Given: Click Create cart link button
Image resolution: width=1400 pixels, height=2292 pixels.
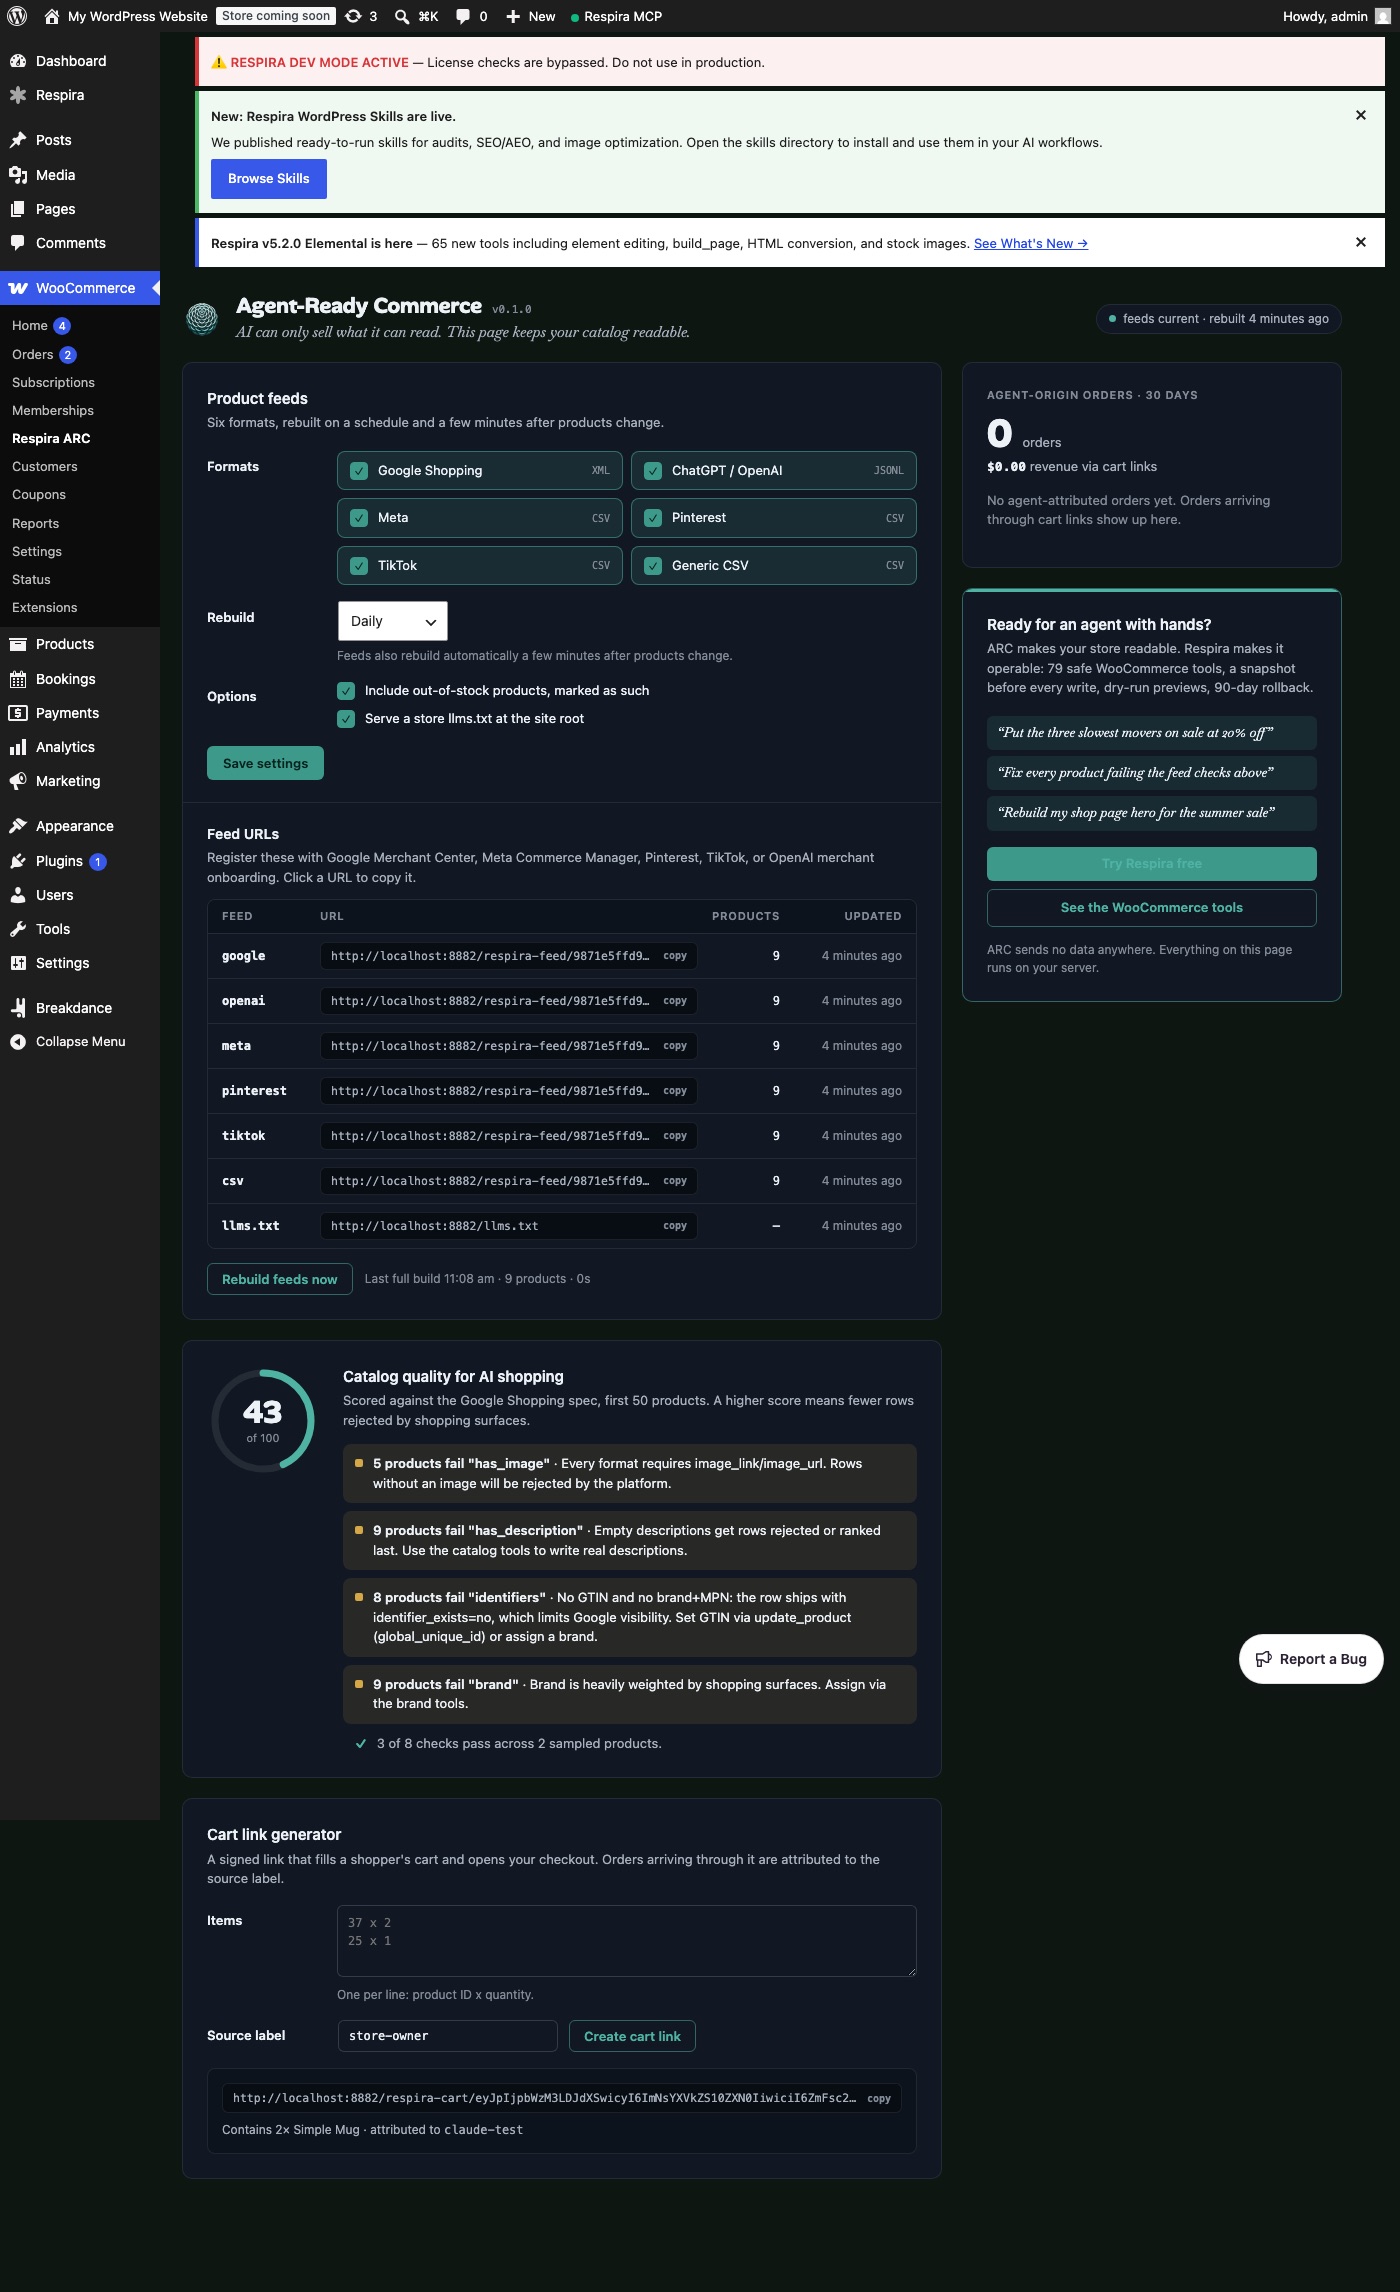Looking at the screenshot, I should click(x=632, y=2036).
